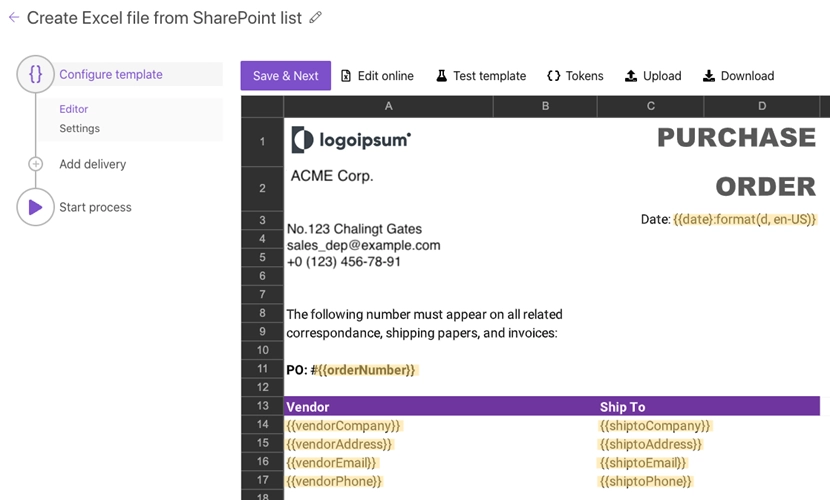Image resolution: width=830 pixels, height=500 pixels.
Task: Select the Editor sub-step
Action: 74,109
